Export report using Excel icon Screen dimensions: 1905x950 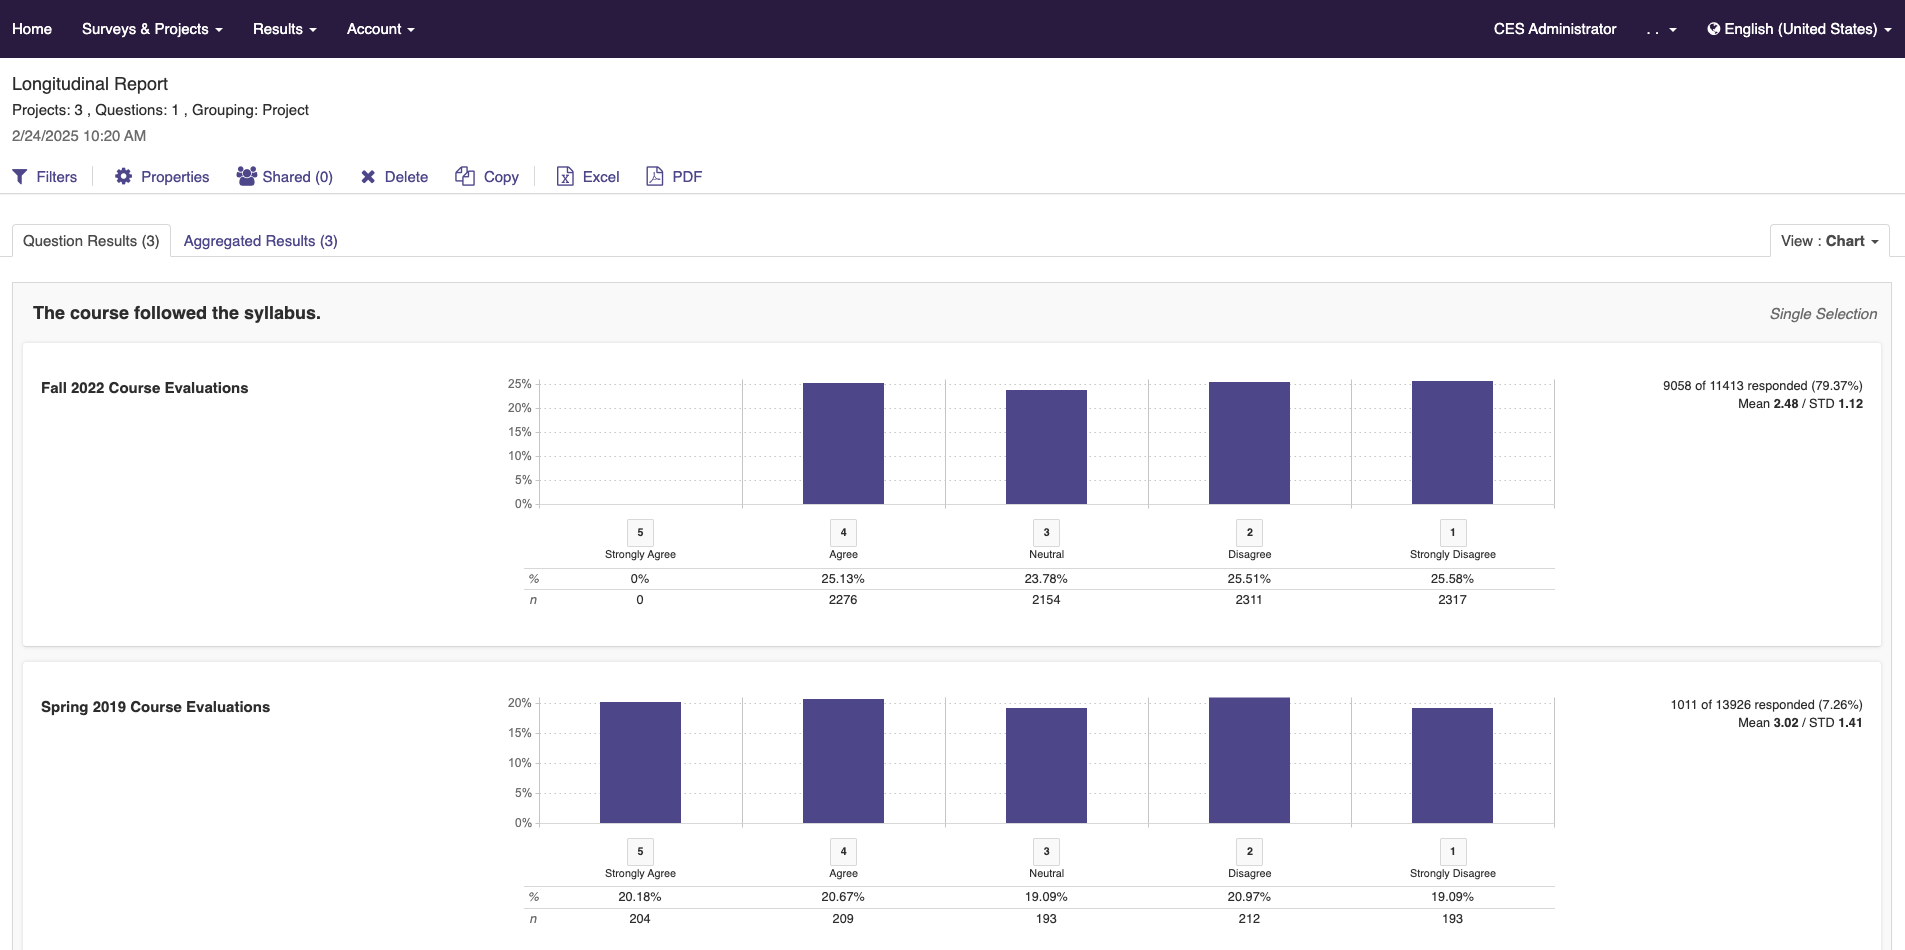565,177
